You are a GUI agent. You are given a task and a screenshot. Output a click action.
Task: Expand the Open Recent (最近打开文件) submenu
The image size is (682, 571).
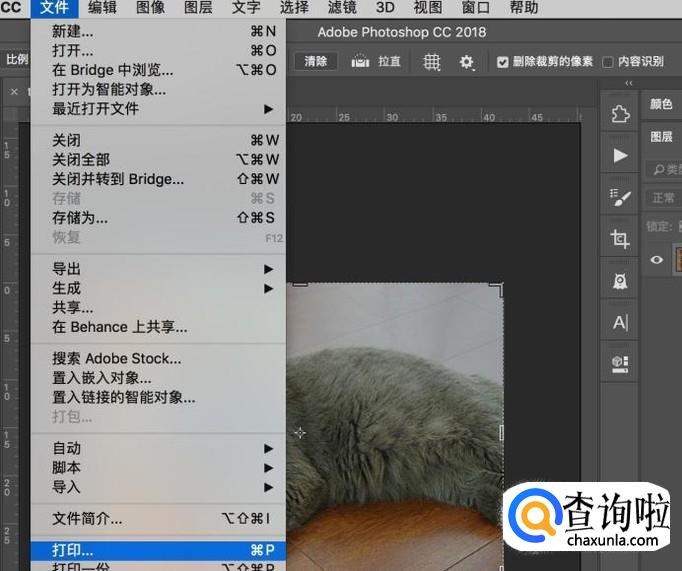click(95, 108)
